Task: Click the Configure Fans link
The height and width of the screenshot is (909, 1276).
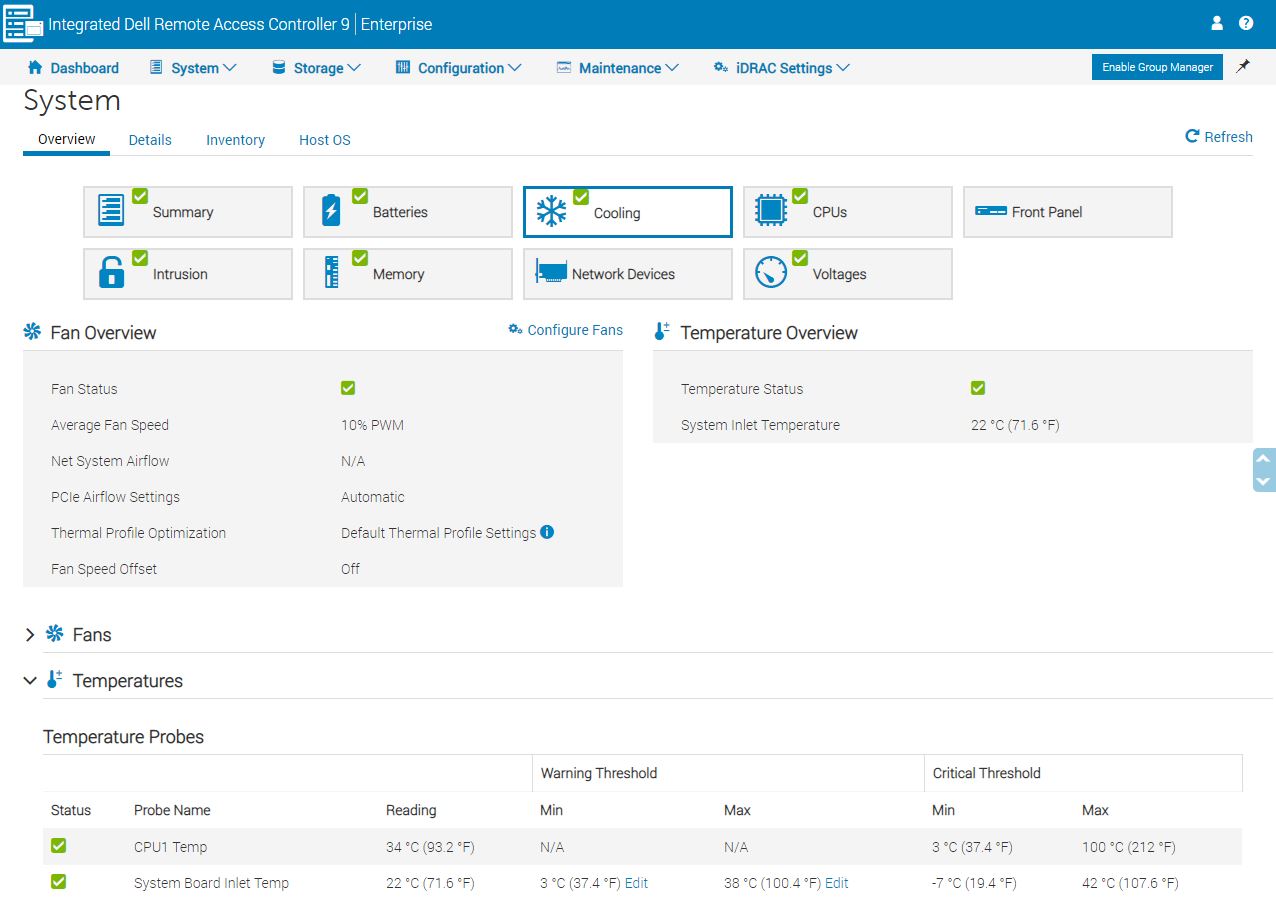Action: (x=565, y=330)
